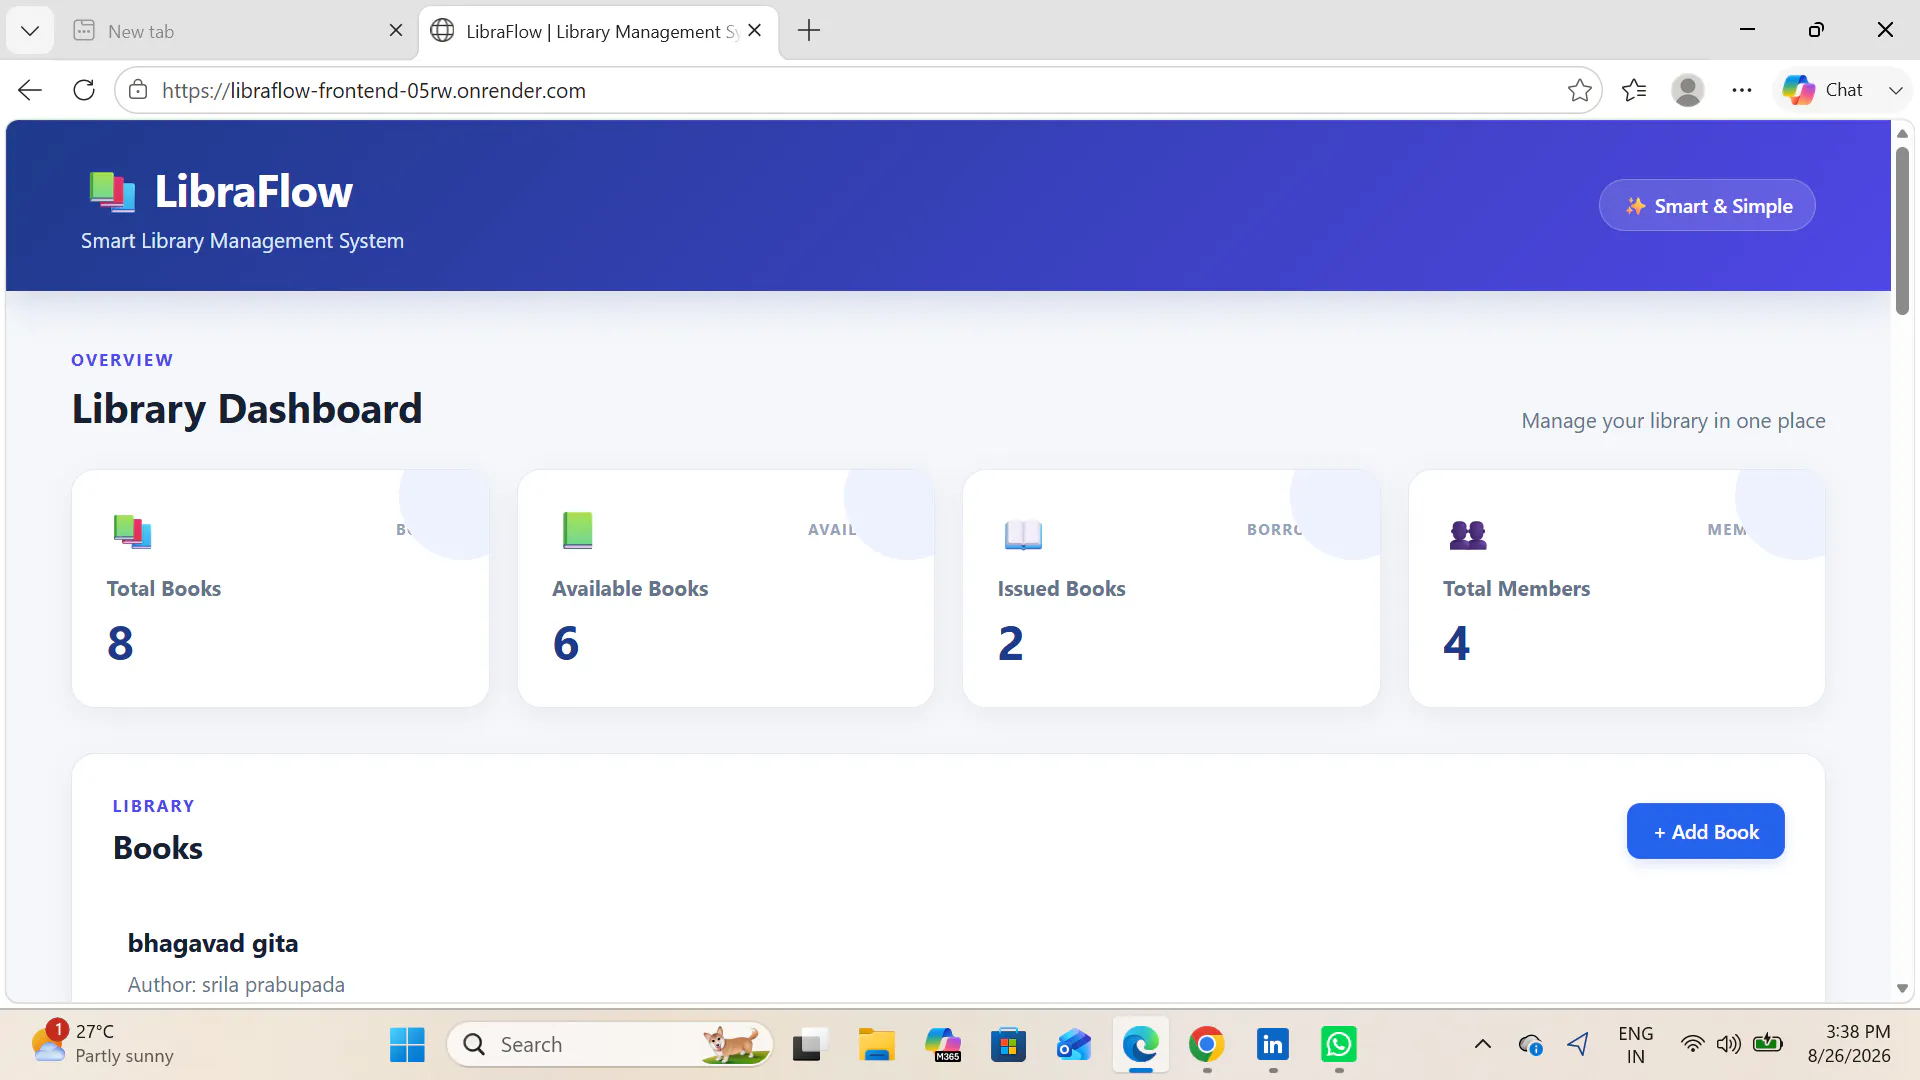Open Microsoft Store from the taskbar
This screenshot has width=1920, height=1080.
point(1008,1044)
